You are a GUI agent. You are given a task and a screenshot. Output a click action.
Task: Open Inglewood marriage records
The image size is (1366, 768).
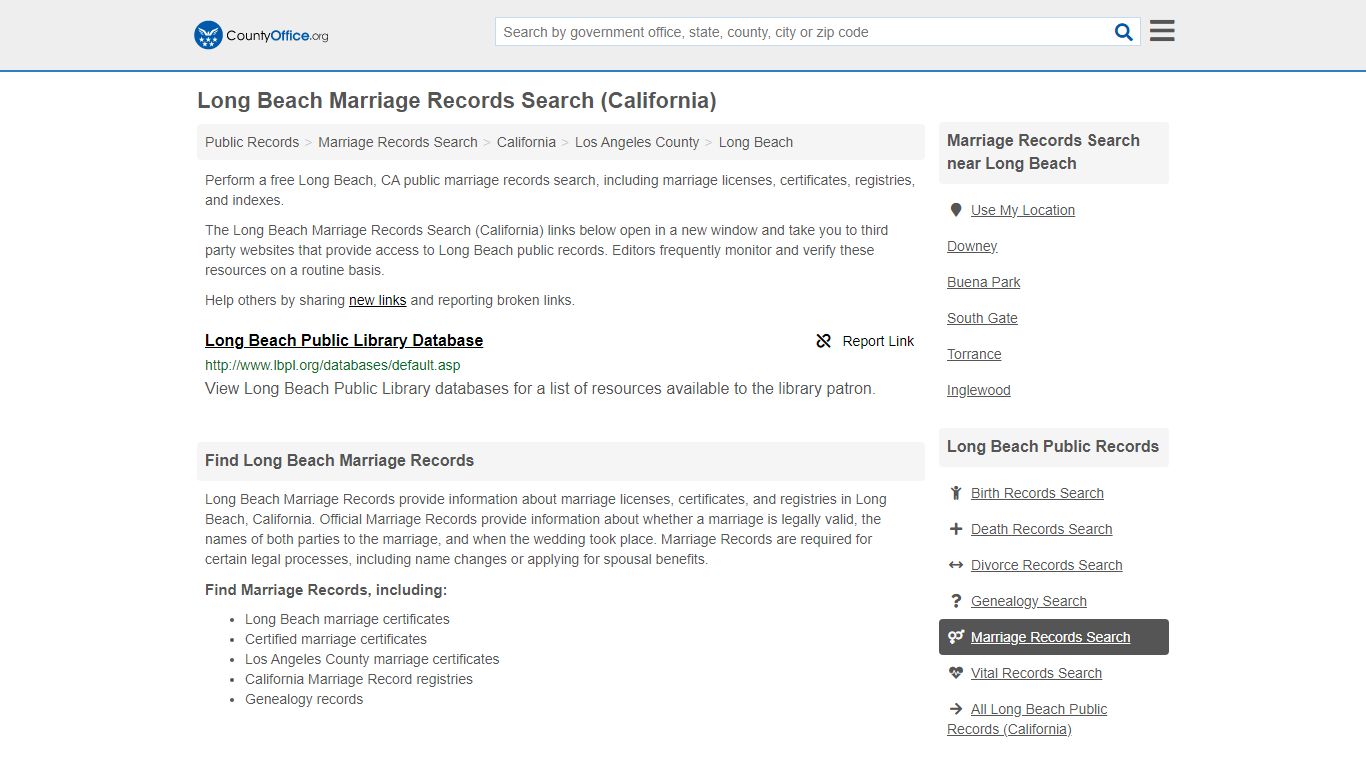coord(979,390)
